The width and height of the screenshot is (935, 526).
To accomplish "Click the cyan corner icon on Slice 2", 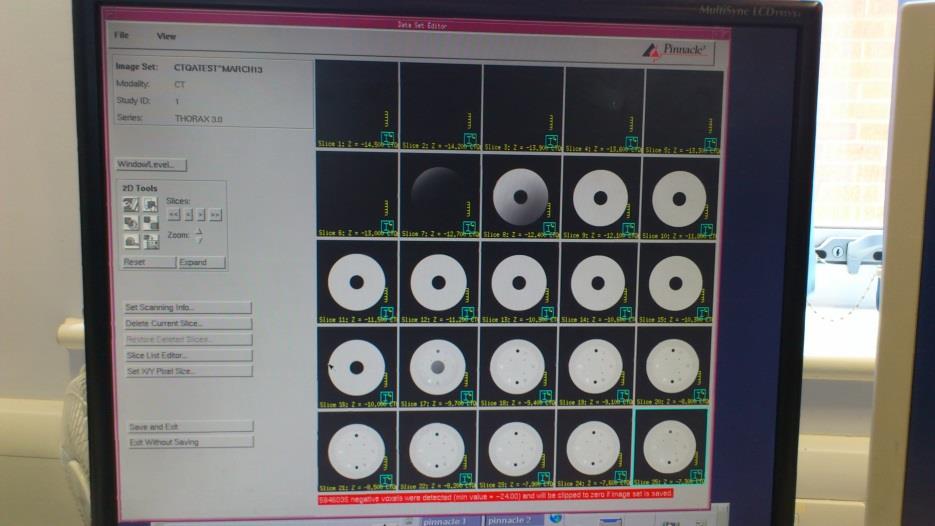I will (470, 140).
